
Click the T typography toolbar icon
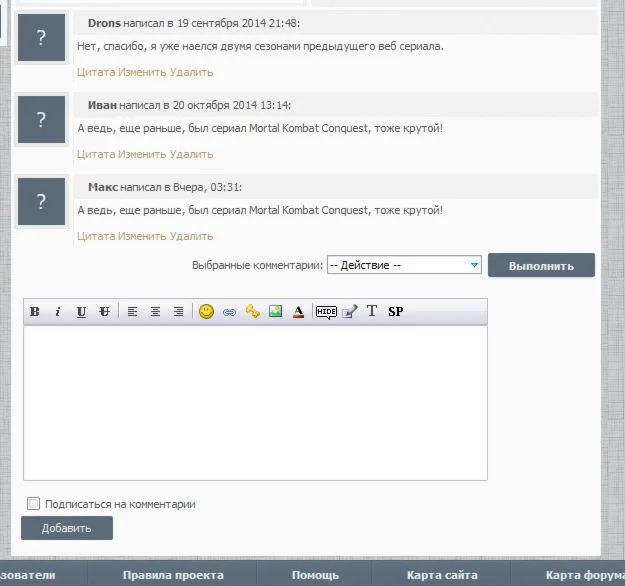click(371, 311)
